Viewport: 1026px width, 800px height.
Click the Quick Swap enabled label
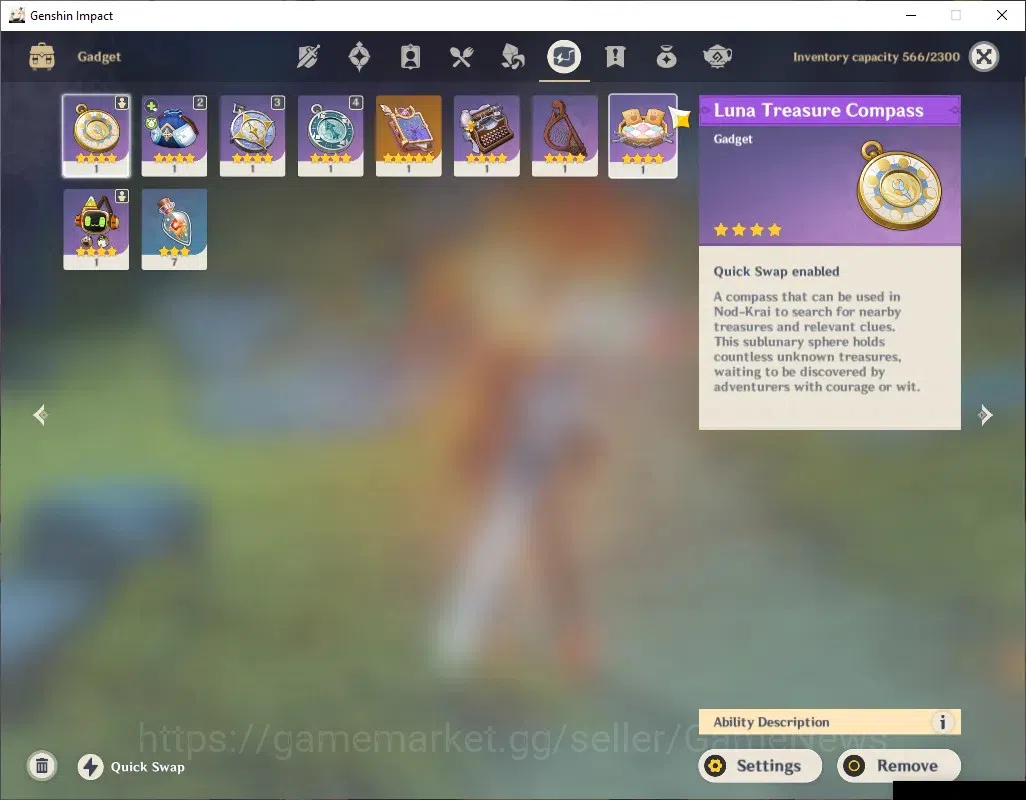(x=776, y=271)
